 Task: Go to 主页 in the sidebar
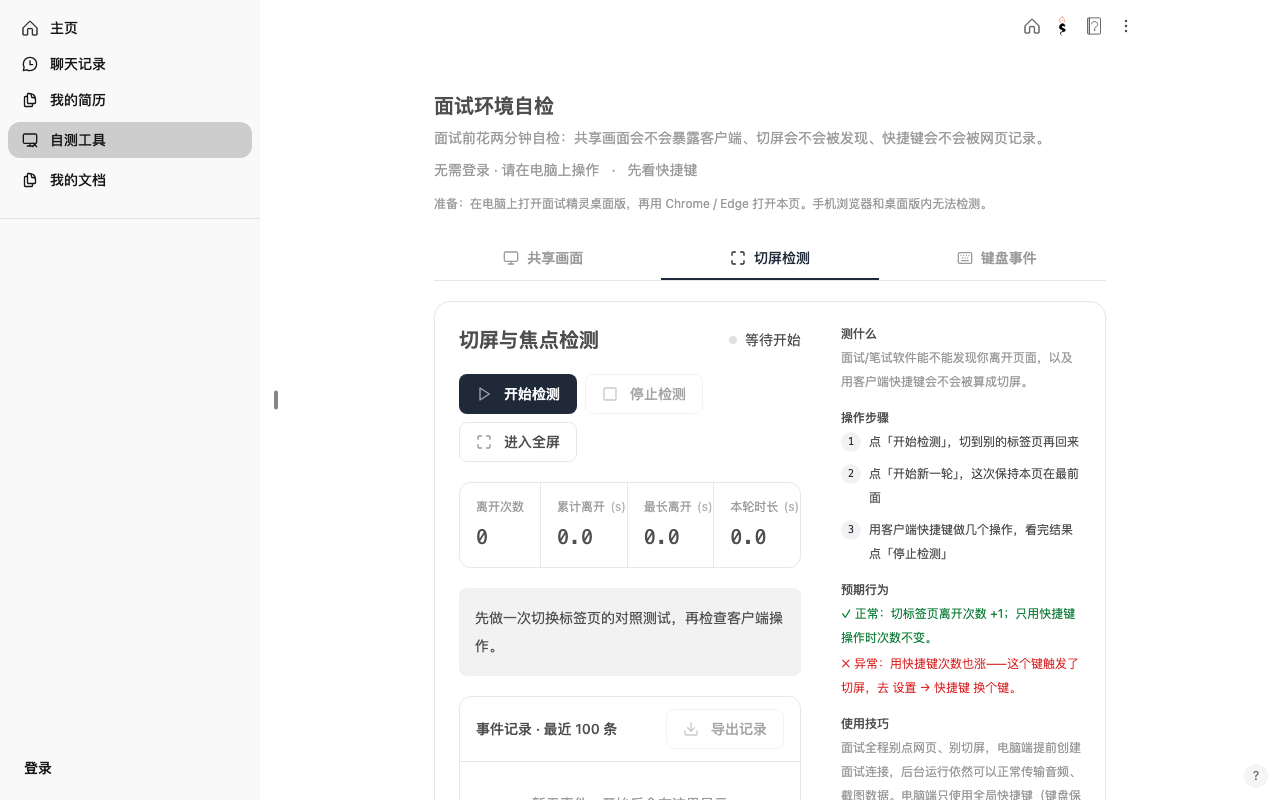pos(130,28)
